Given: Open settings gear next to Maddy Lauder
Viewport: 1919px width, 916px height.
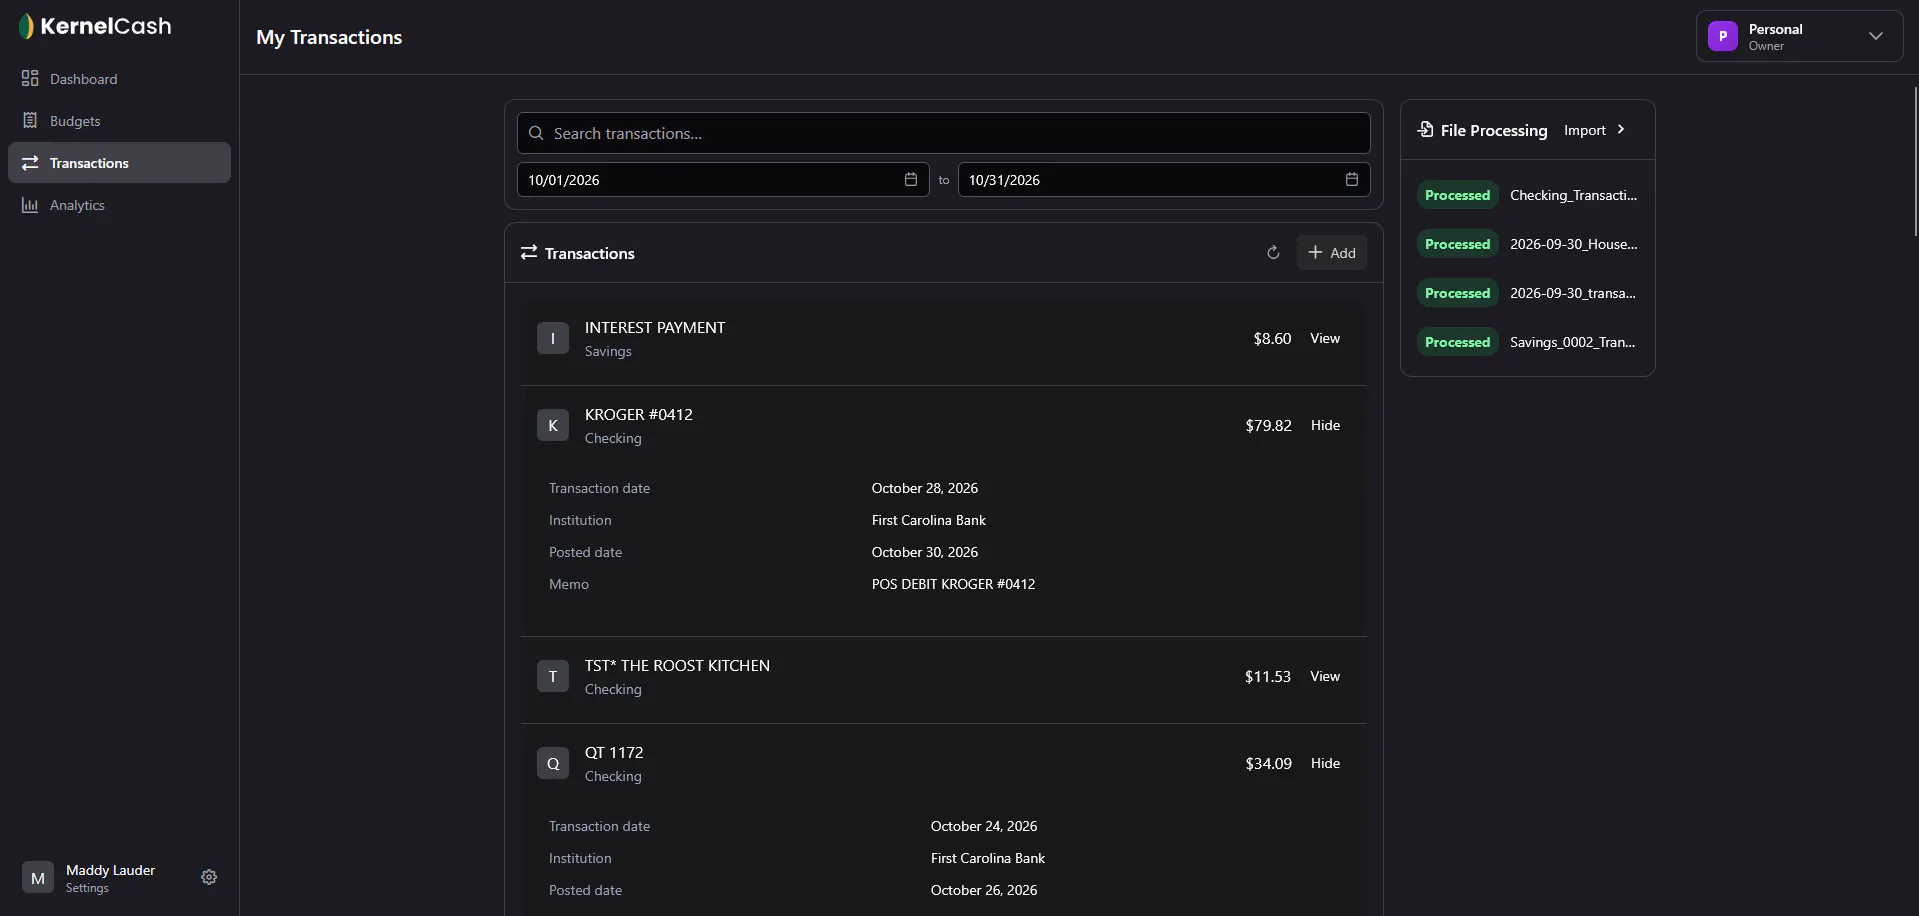Looking at the screenshot, I should coord(209,877).
